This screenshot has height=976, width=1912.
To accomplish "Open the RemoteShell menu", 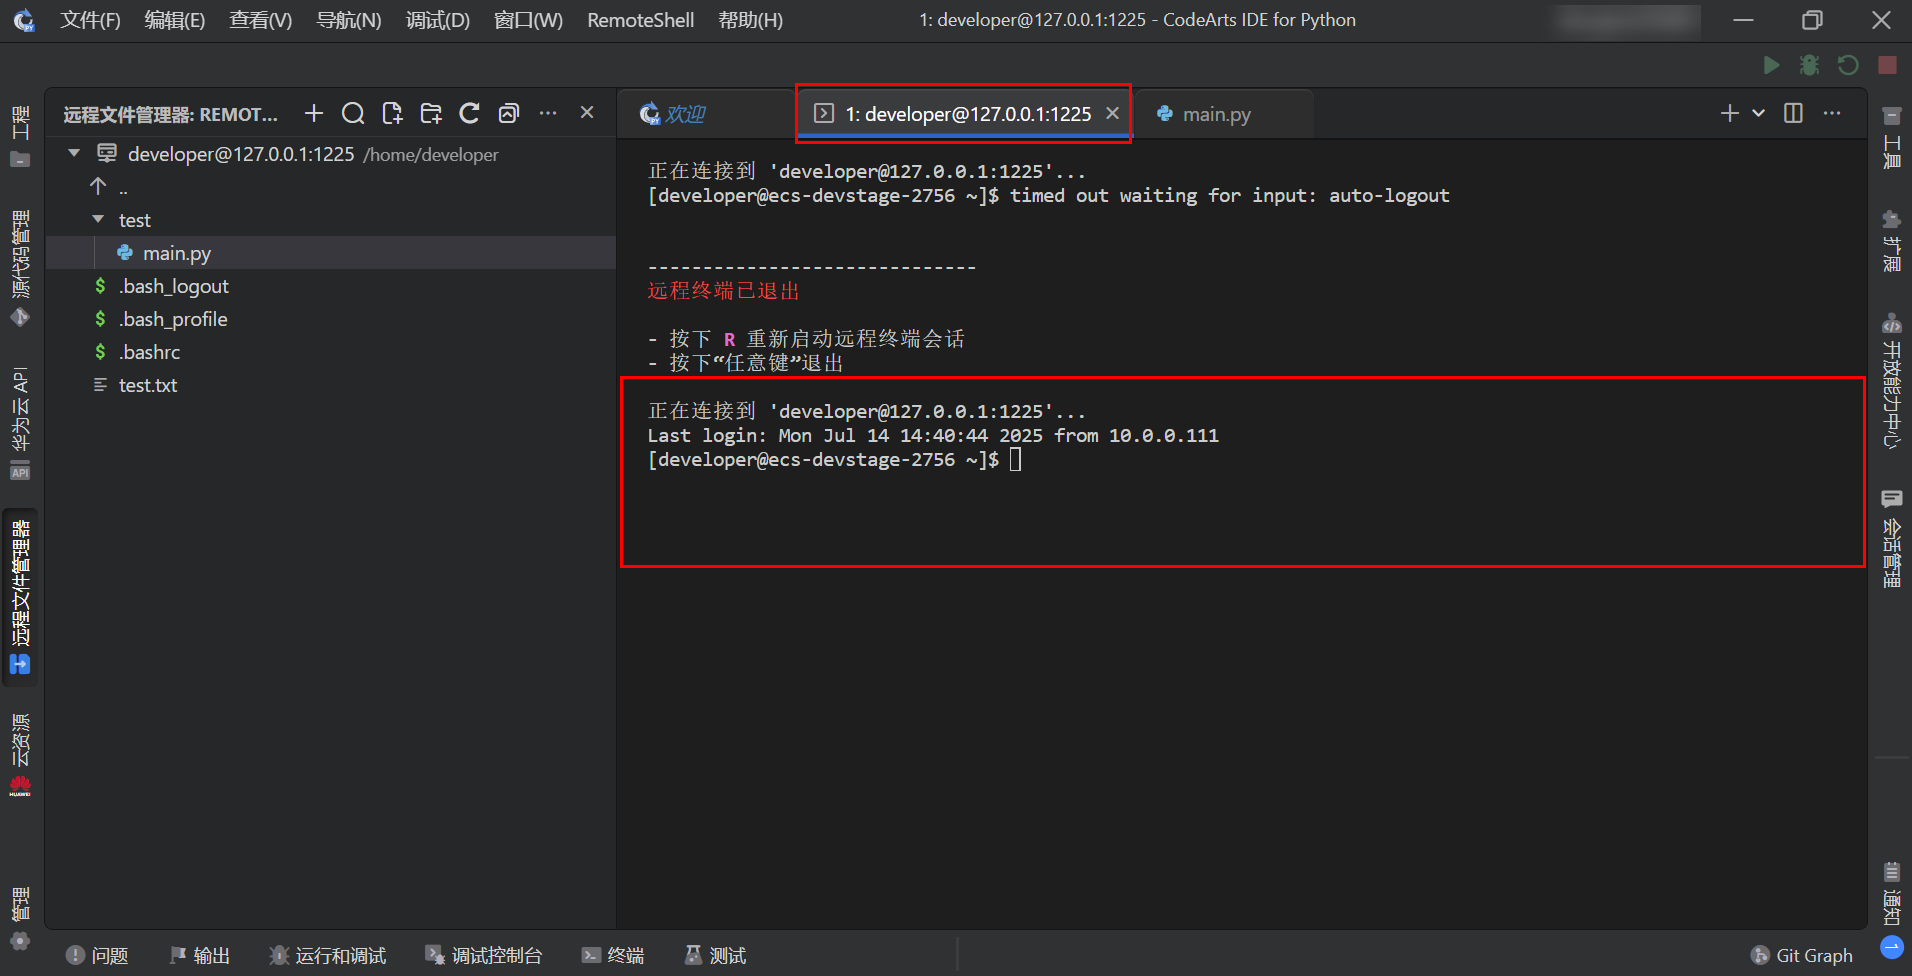I will click(639, 19).
